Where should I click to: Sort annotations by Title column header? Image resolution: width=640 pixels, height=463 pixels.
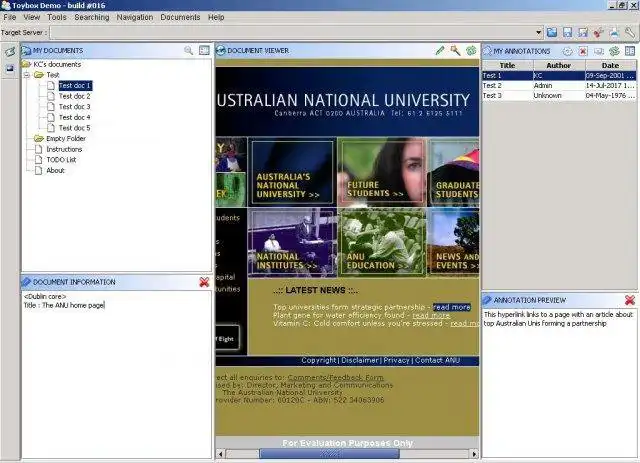(507, 65)
